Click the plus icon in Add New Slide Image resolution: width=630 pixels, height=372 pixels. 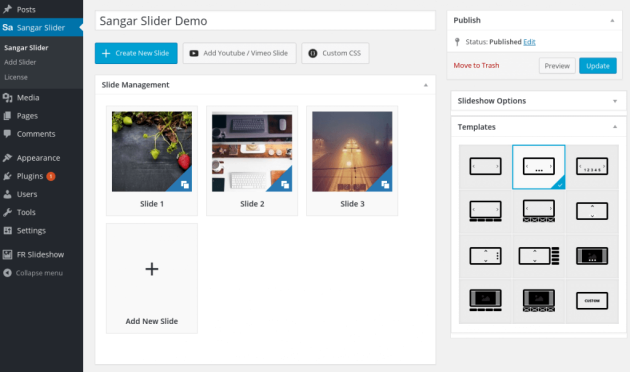pyautogui.click(x=152, y=269)
